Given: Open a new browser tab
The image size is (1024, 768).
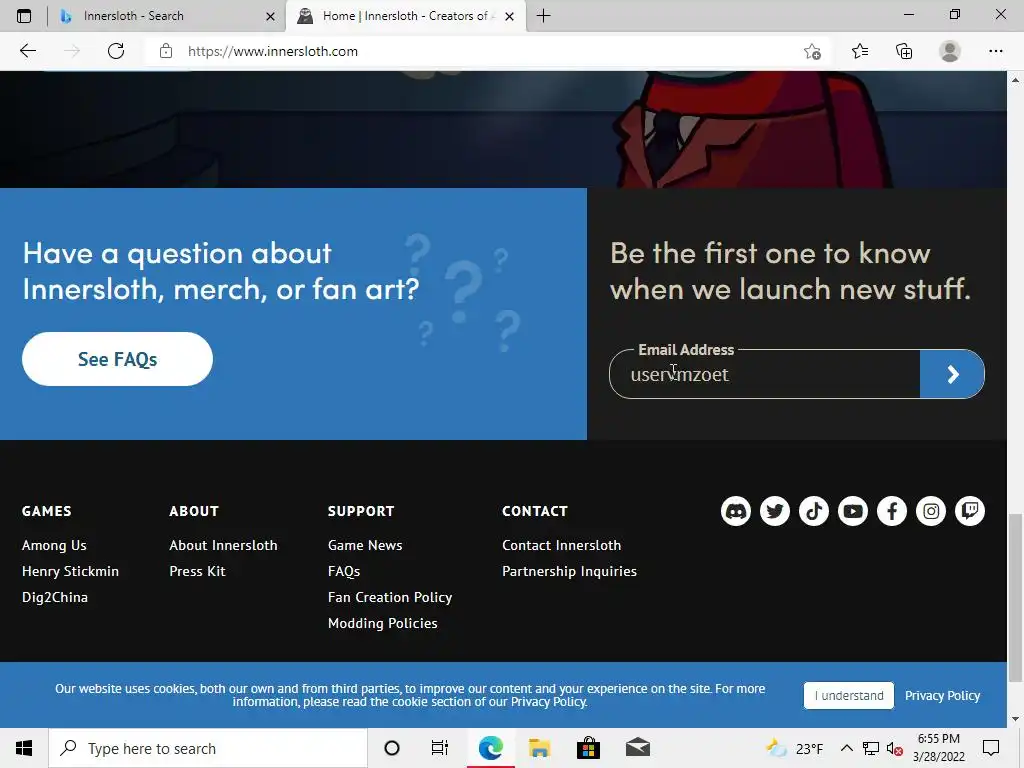Looking at the screenshot, I should tap(543, 16).
